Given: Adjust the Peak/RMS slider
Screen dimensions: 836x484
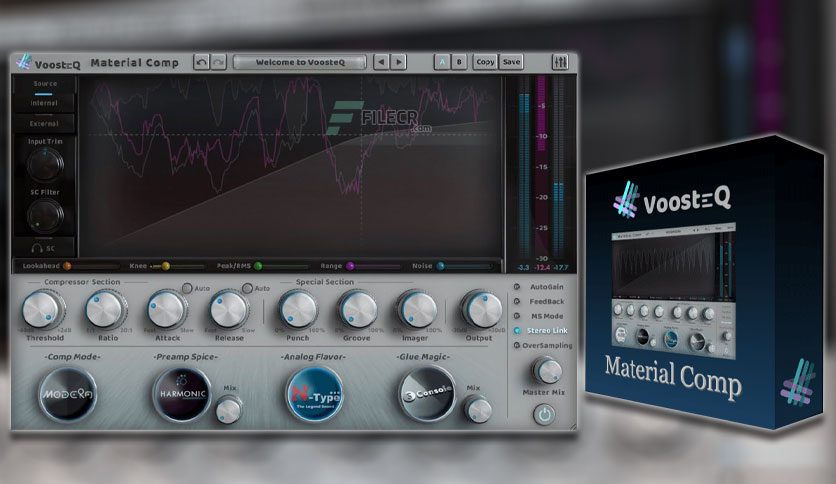Looking at the screenshot, I should [282, 265].
